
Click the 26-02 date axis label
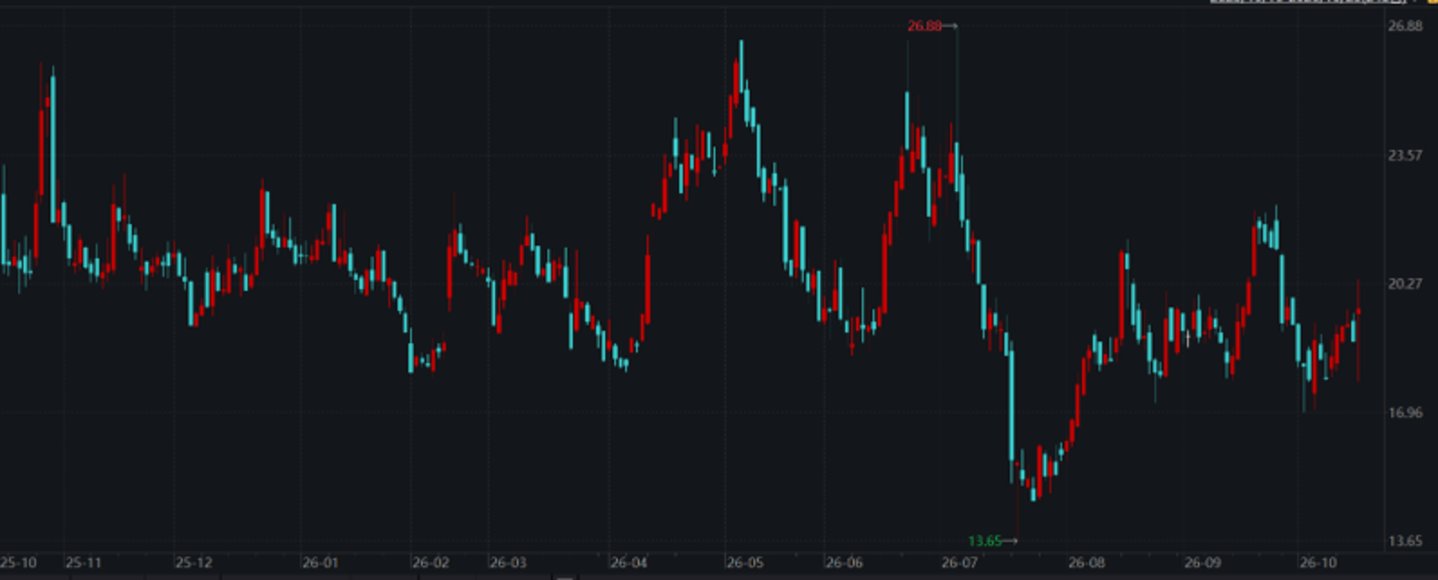click(x=431, y=562)
